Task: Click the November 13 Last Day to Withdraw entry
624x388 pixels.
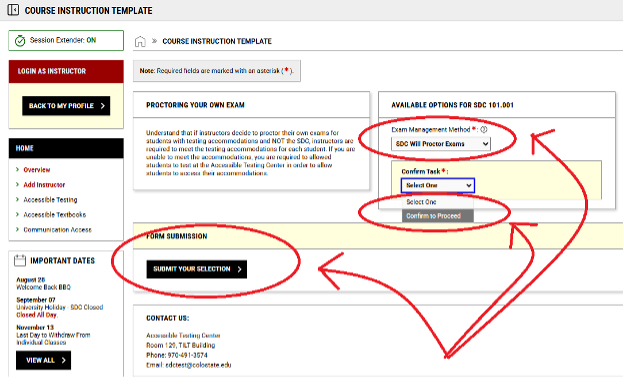Action: [x=53, y=335]
